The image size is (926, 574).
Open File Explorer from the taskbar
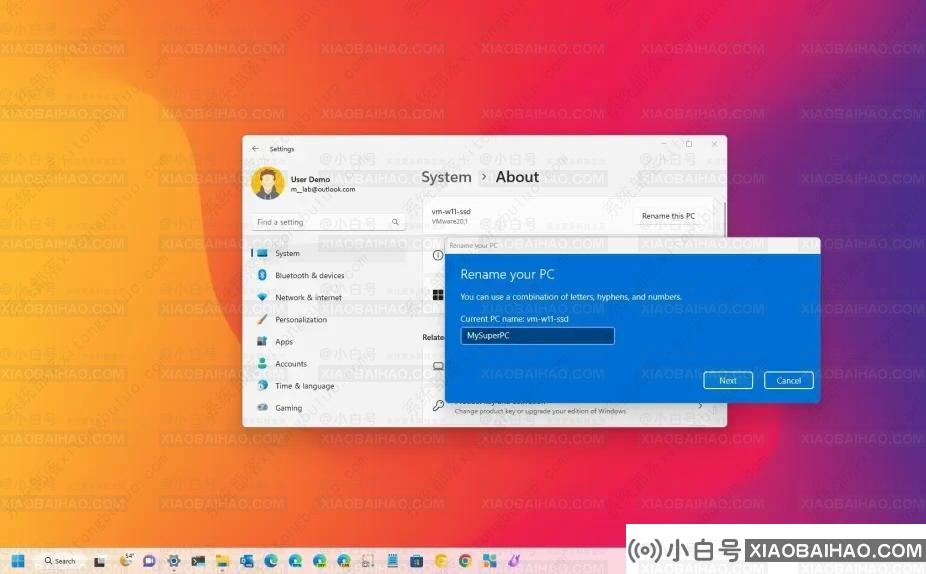222,561
